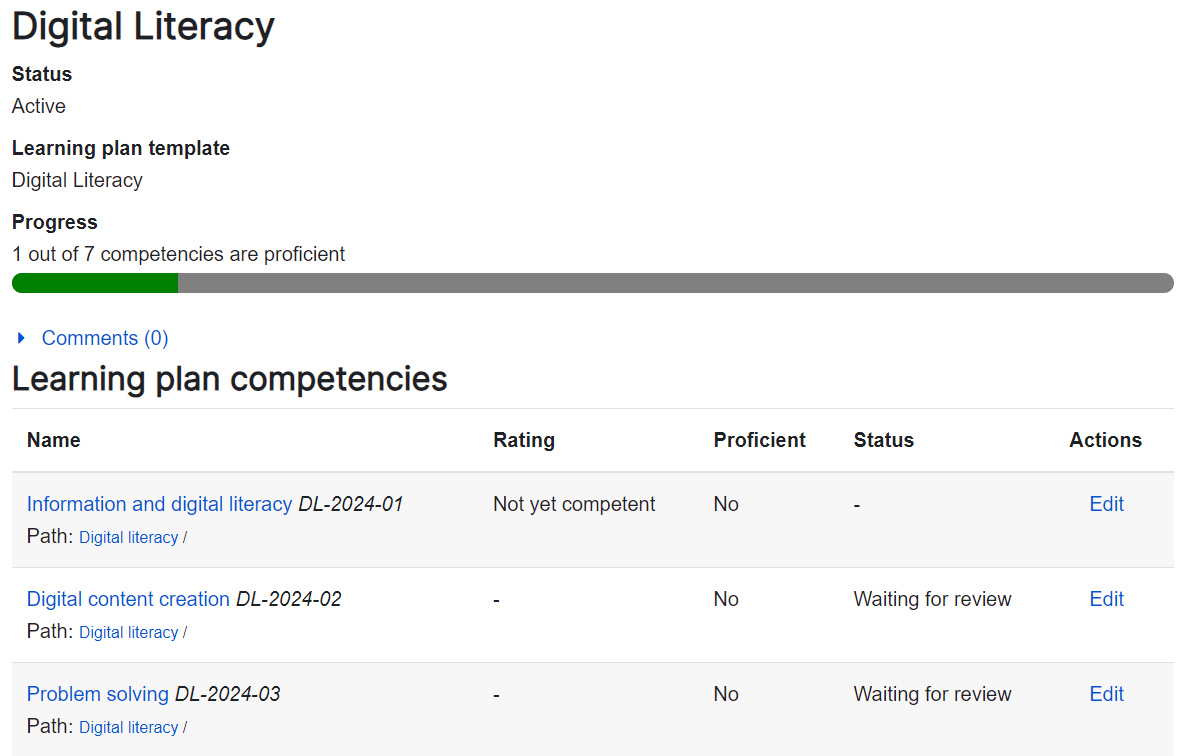Select the Rating column header
Image resolution: width=1182 pixels, height=756 pixels.
click(523, 440)
